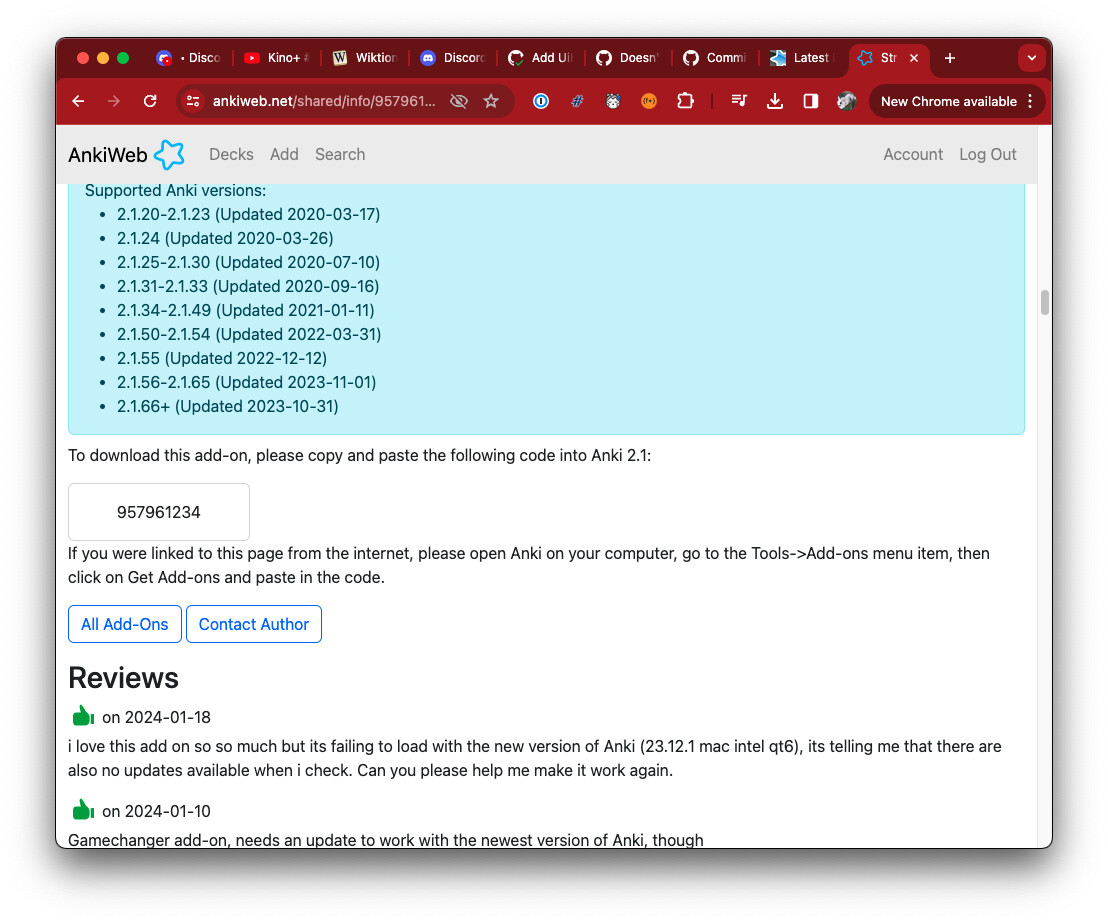Image resolution: width=1108 pixels, height=922 pixels.
Task: Switch to the Add UI GitHub tab
Action: (541, 58)
